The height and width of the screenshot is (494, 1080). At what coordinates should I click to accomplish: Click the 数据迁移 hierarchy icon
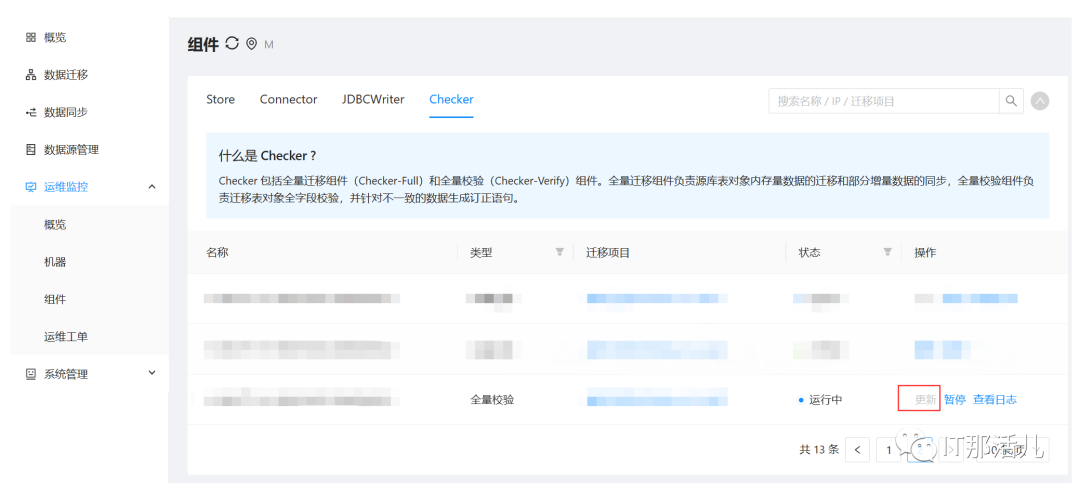[30, 75]
